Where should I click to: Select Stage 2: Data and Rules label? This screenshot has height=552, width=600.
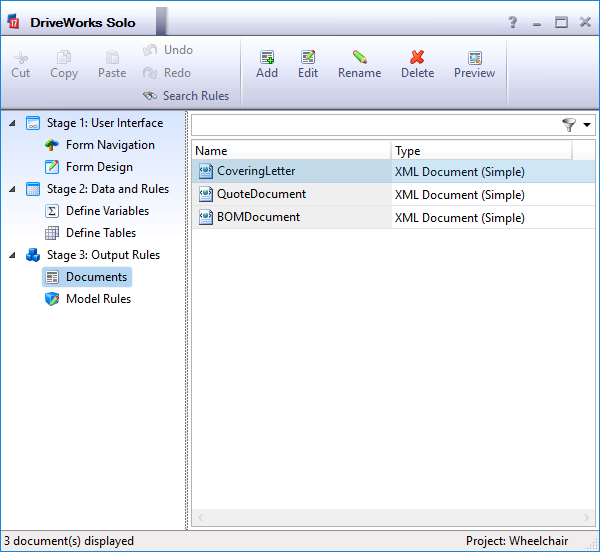(108, 189)
